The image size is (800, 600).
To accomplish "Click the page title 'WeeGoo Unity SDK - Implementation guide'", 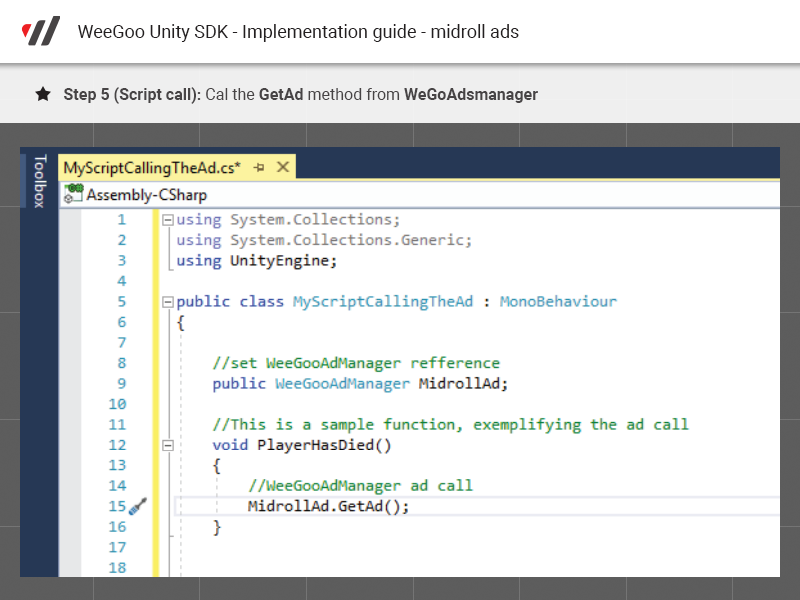I will click(x=298, y=32).
